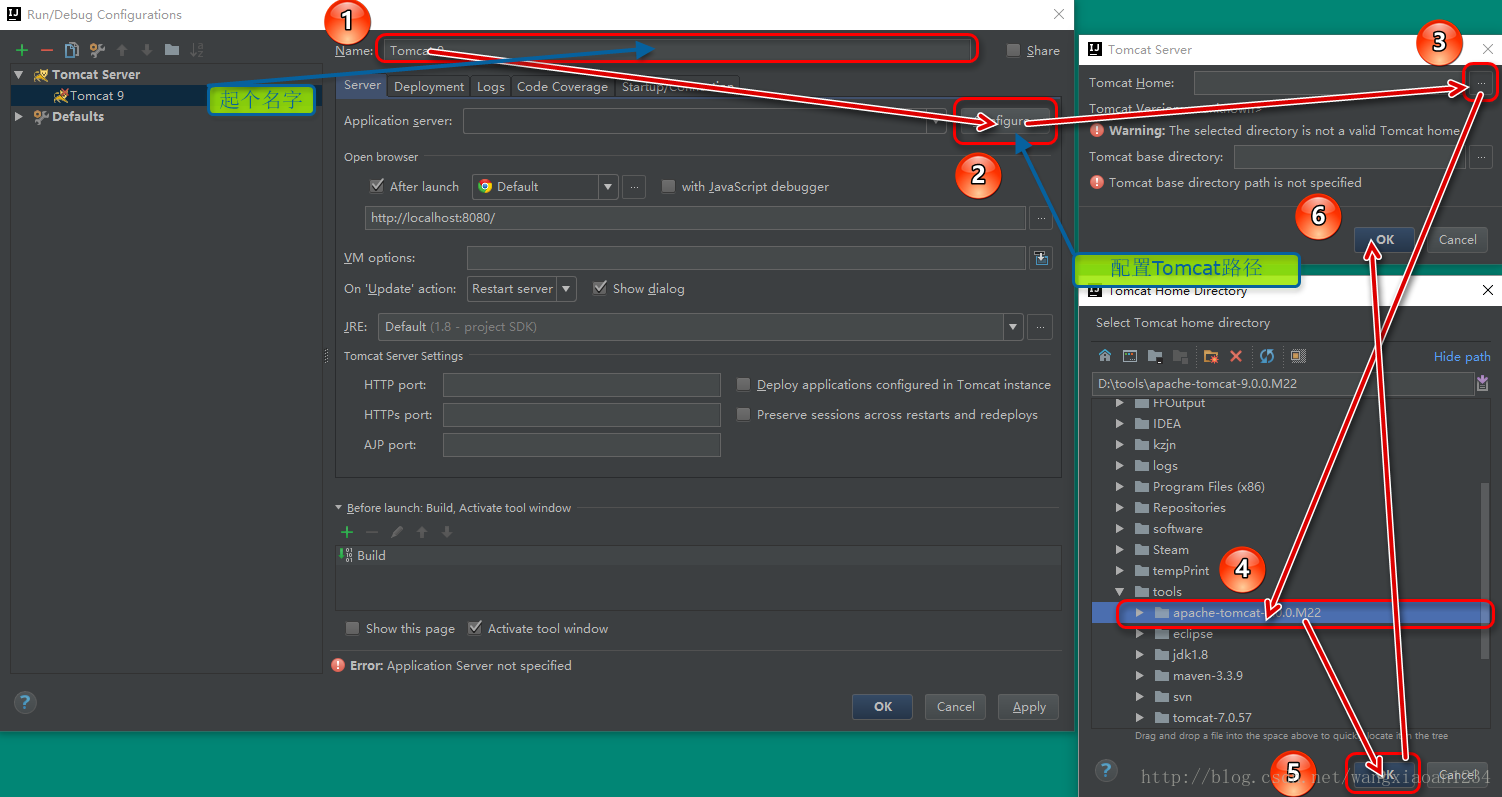Click Apply button
Screen dimensions: 1502x797
coord(1029,706)
